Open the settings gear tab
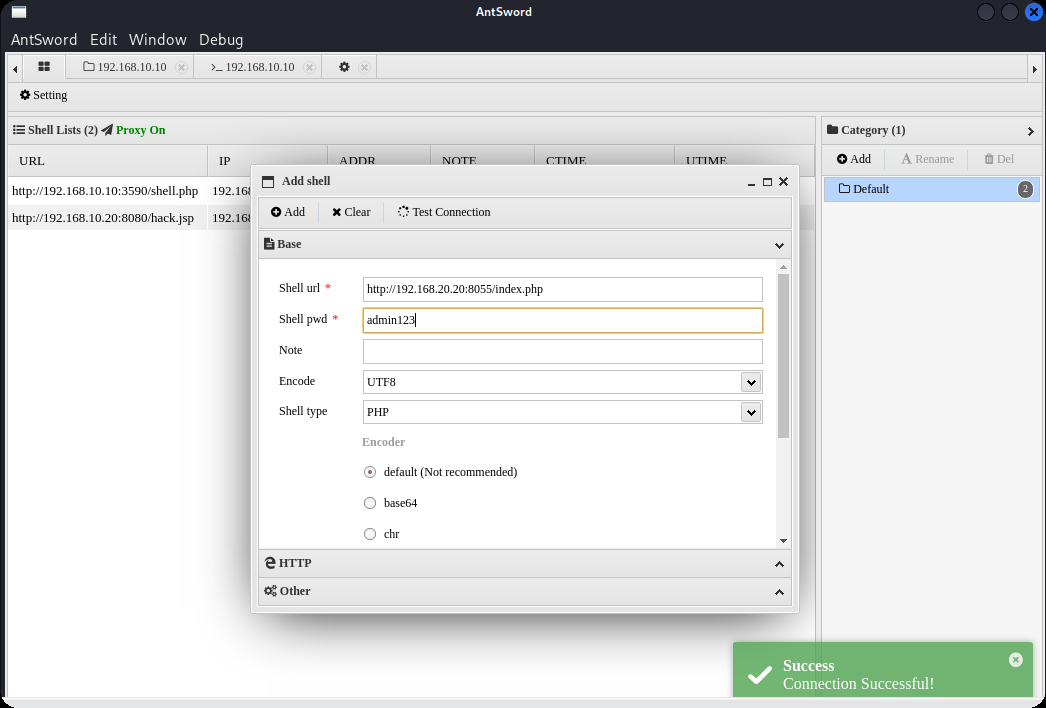Image resolution: width=1046 pixels, height=708 pixels. click(x=344, y=67)
